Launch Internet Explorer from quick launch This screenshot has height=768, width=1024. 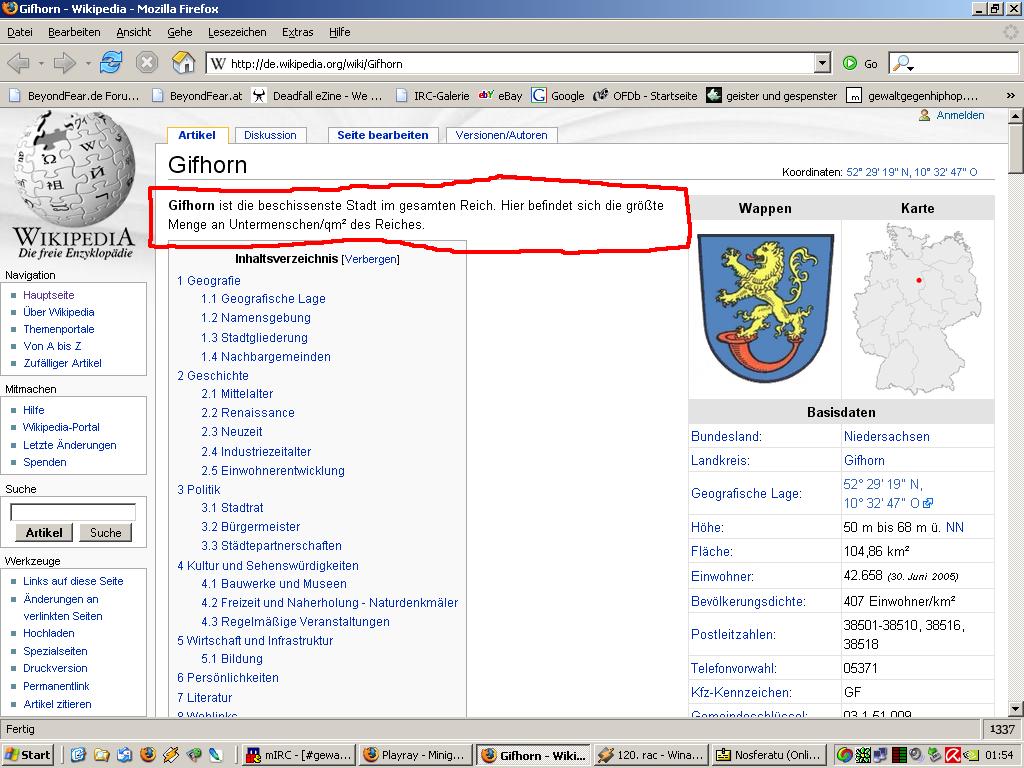[x=78, y=755]
